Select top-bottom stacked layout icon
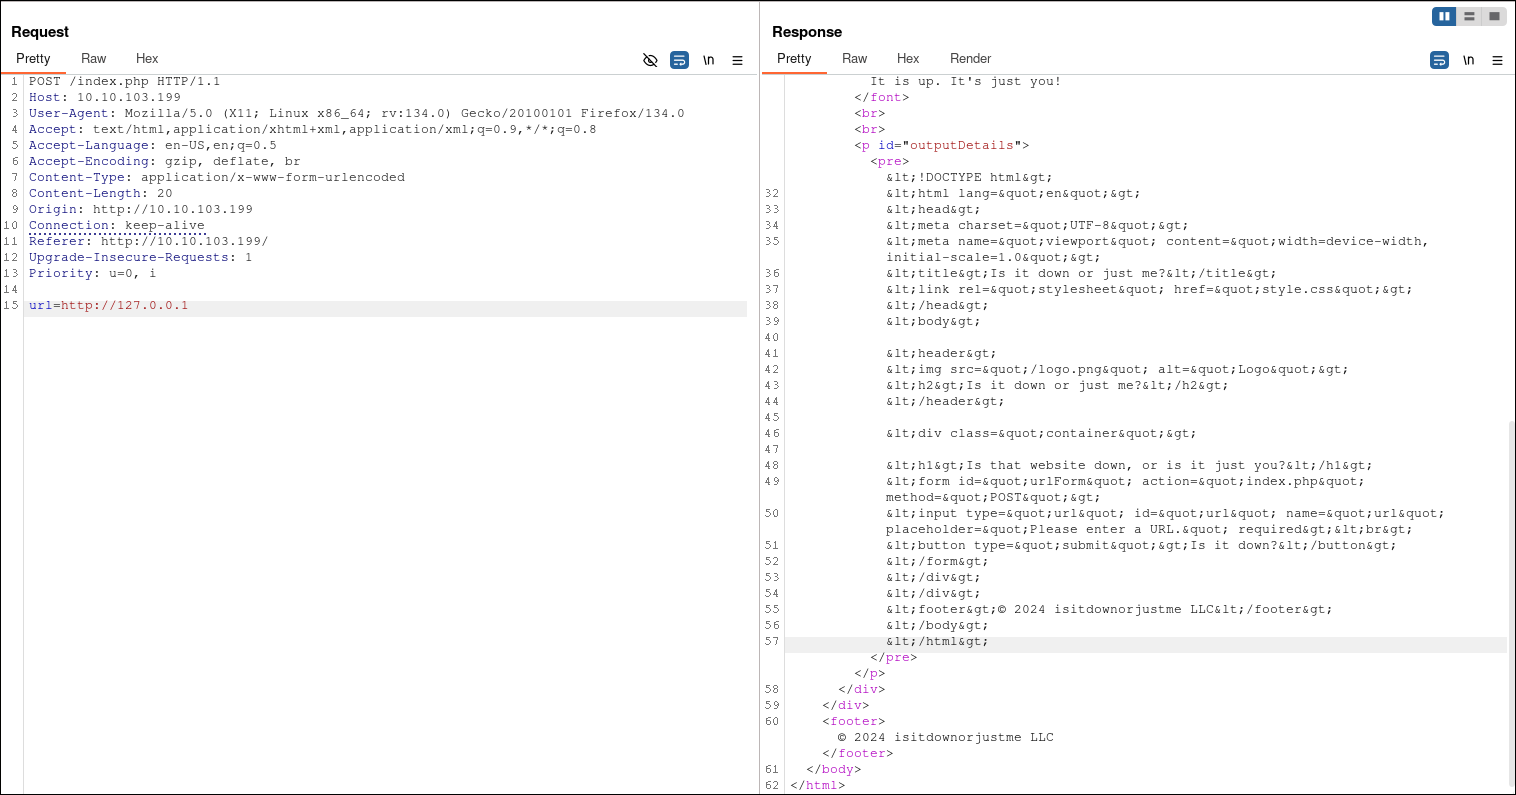 click(x=1469, y=16)
